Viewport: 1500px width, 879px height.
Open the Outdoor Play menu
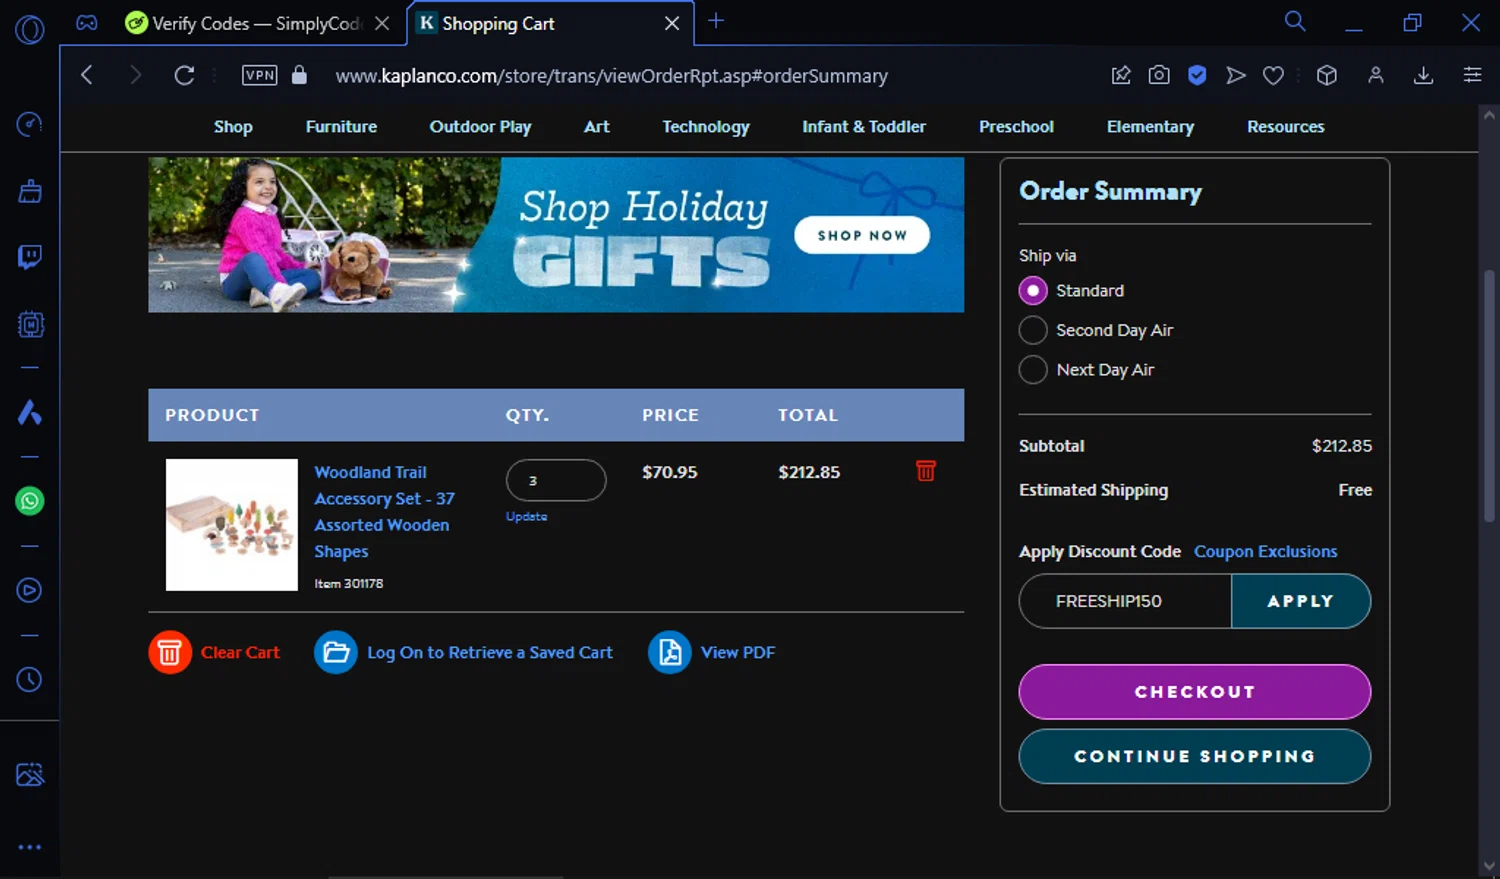480,127
